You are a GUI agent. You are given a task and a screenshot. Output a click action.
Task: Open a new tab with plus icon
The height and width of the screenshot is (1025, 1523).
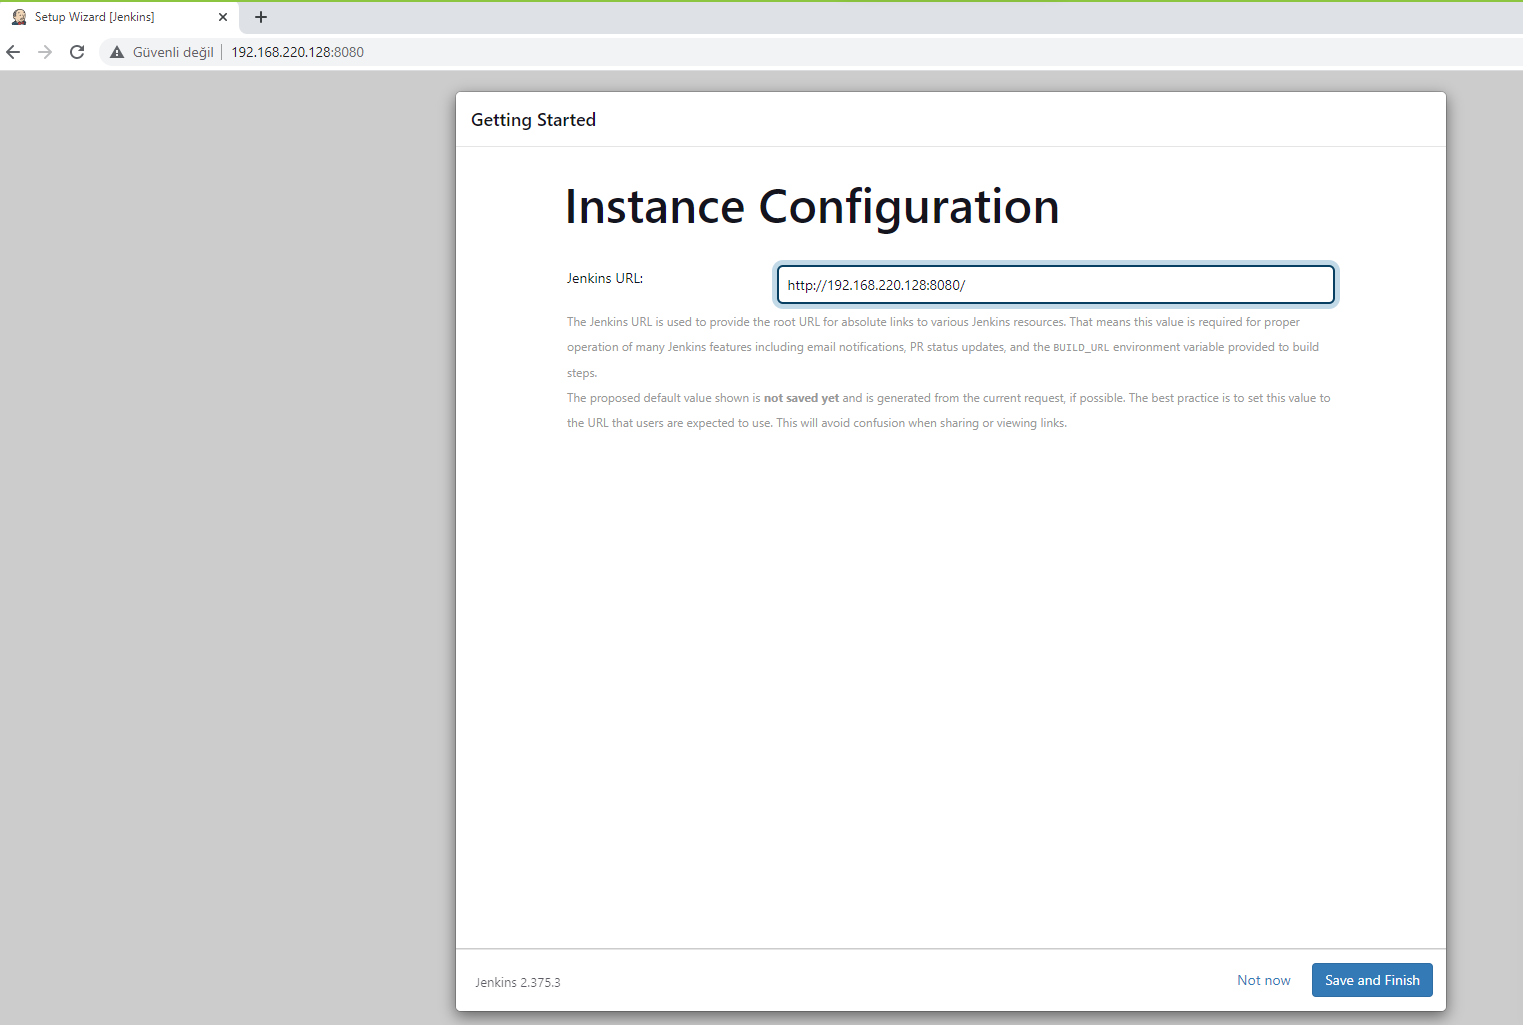click(261, 17)
